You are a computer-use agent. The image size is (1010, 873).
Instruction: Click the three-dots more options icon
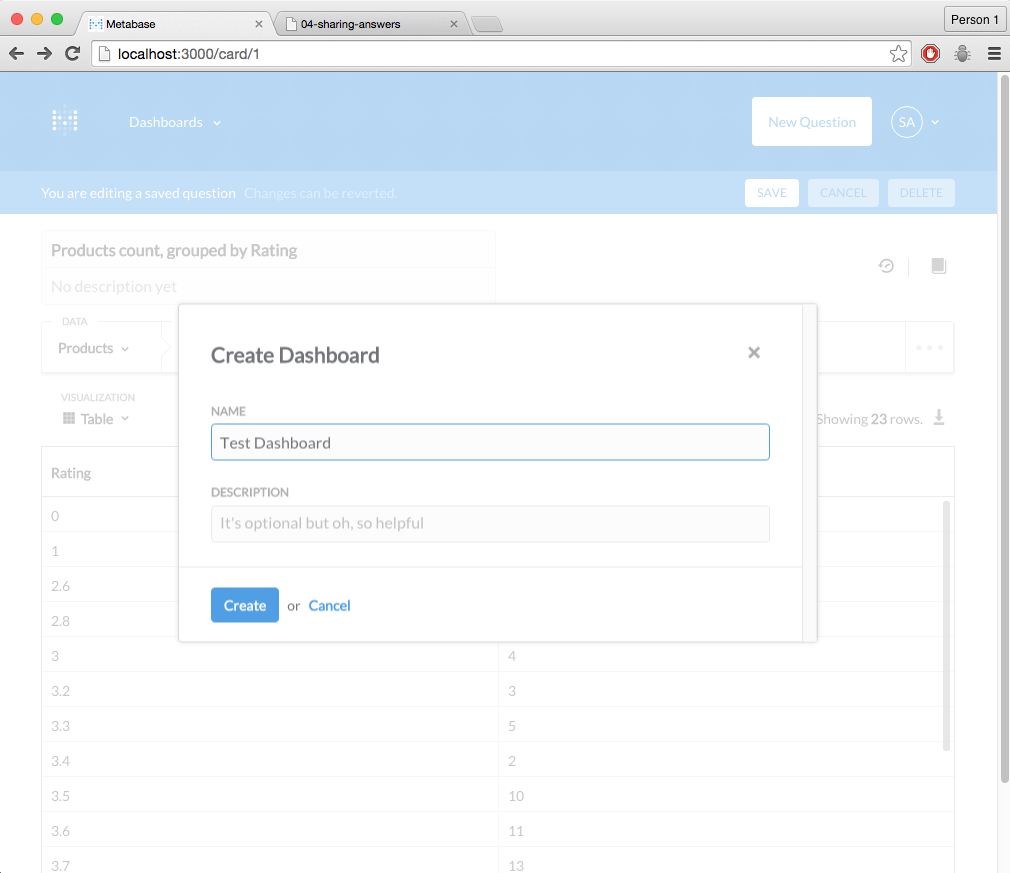tap(929, 347)
